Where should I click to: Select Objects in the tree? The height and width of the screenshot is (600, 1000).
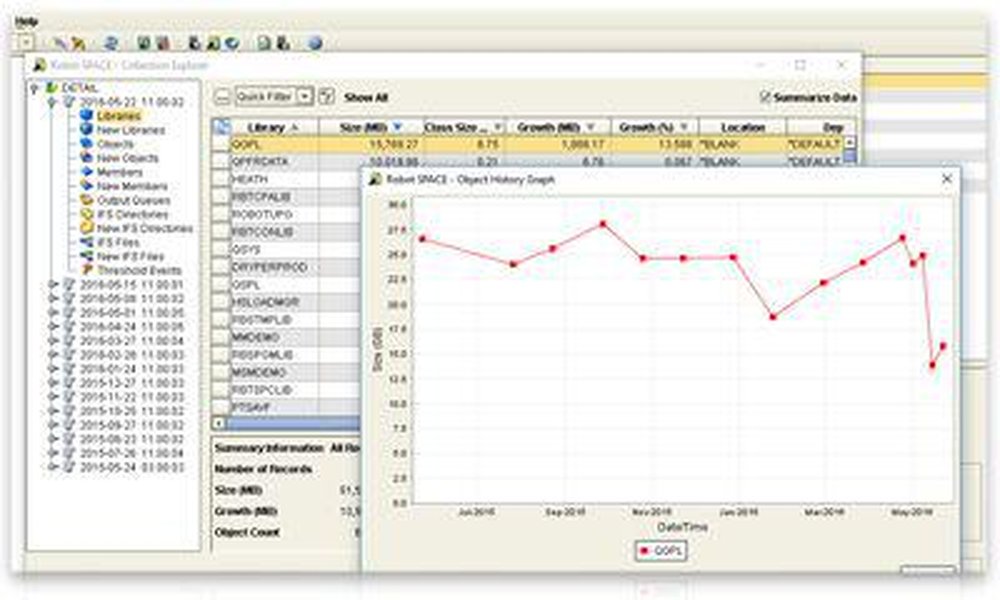(115, 144)
